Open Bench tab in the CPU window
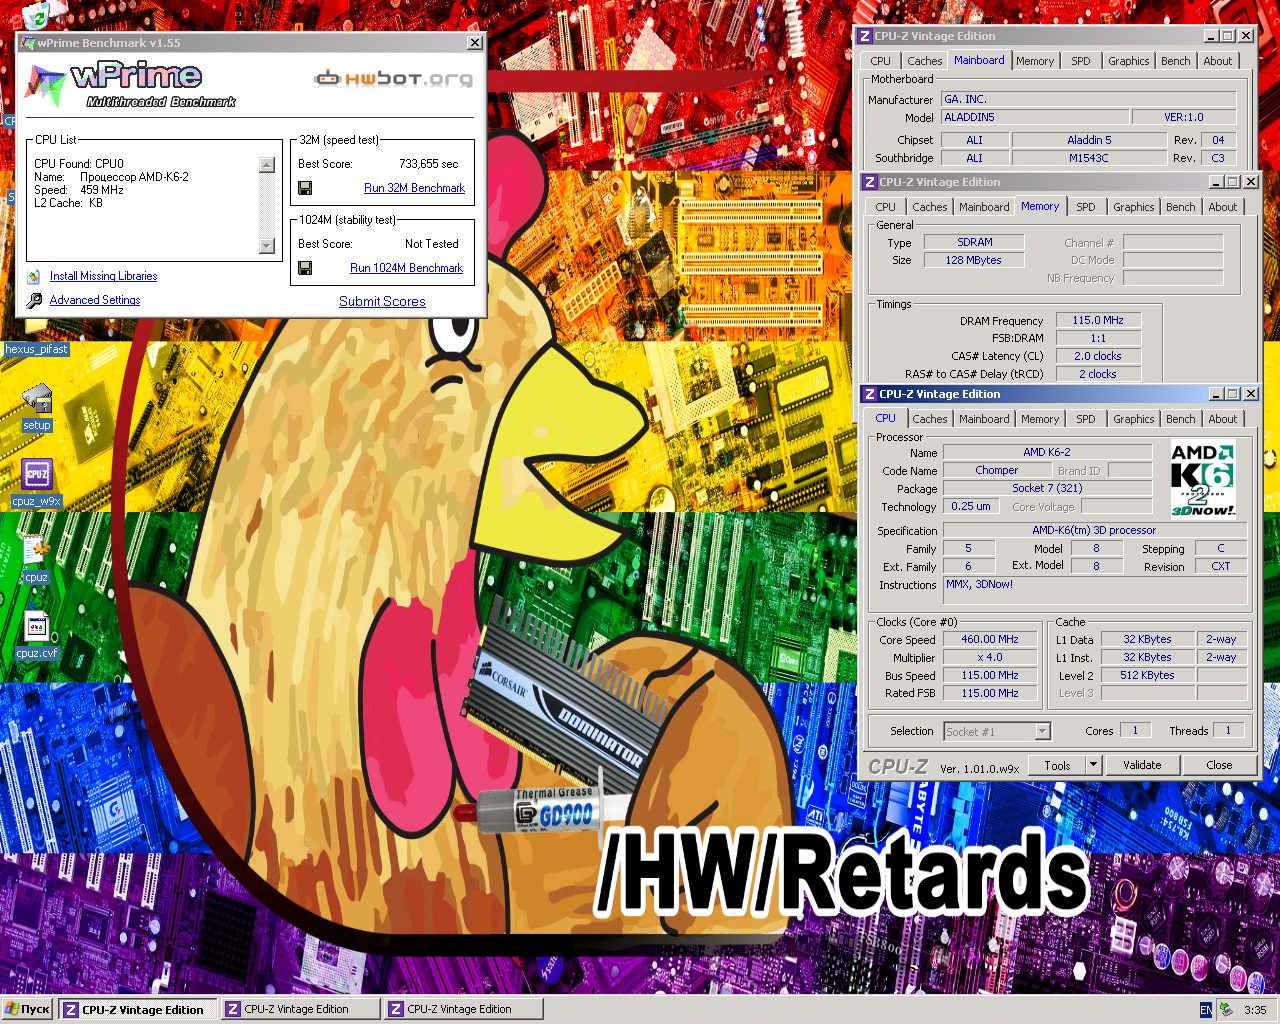The height and width of the screenshot is (1024, 1280). pyautogui.click(x=1180, y=419)
